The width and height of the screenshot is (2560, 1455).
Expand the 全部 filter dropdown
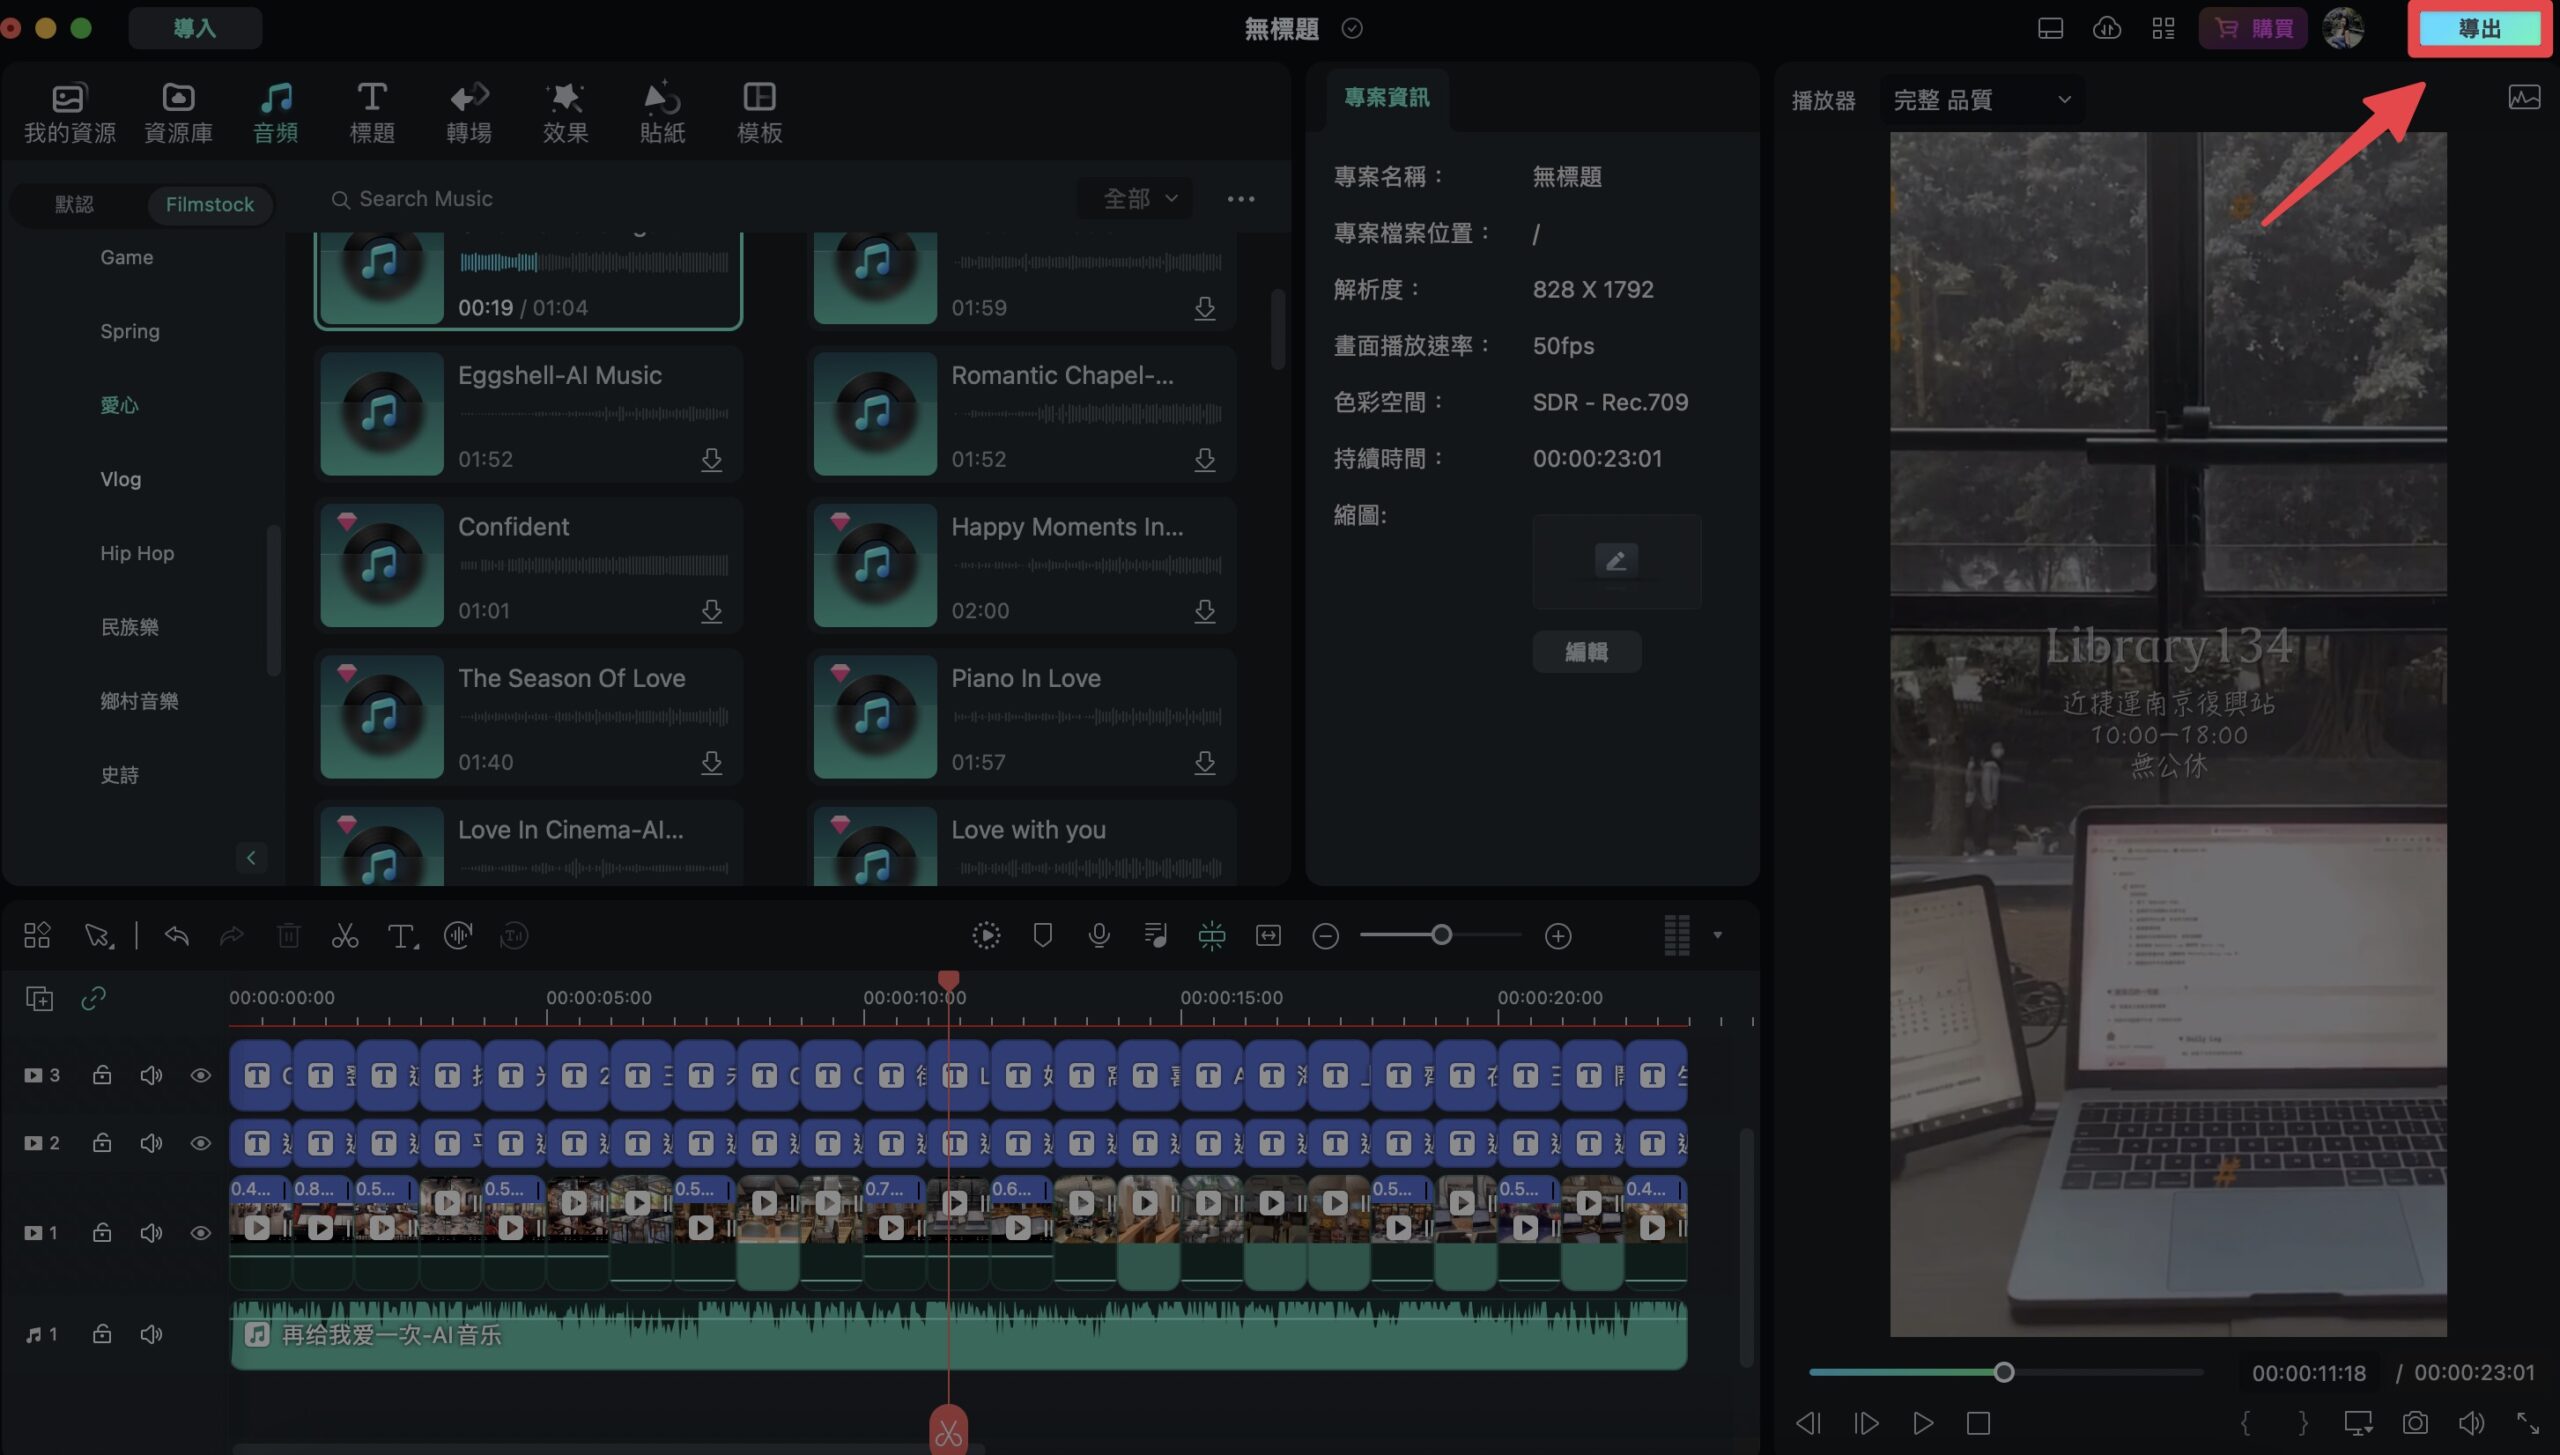click(x=1140, y=199)
